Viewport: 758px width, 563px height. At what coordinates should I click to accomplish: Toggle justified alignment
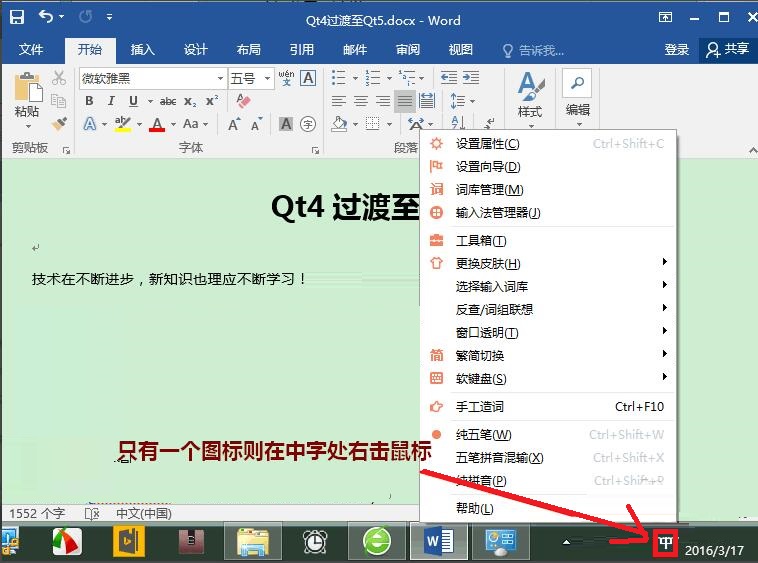[x=405, y=101]
